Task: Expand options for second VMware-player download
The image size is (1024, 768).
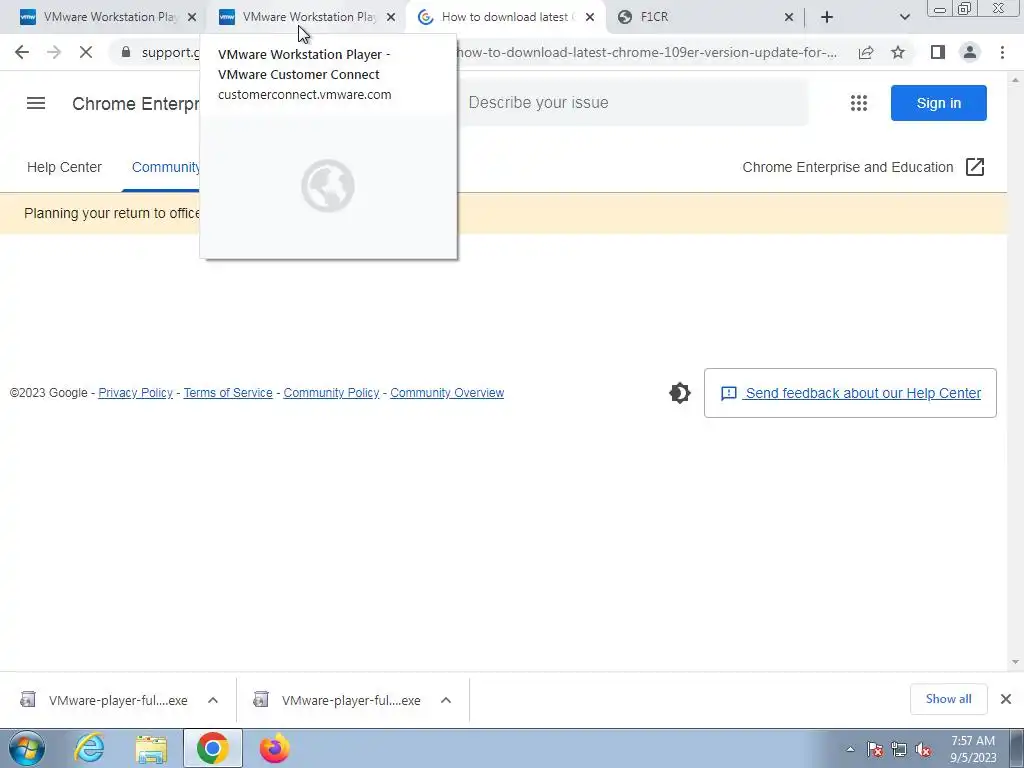Action: (x=446, y=700)
